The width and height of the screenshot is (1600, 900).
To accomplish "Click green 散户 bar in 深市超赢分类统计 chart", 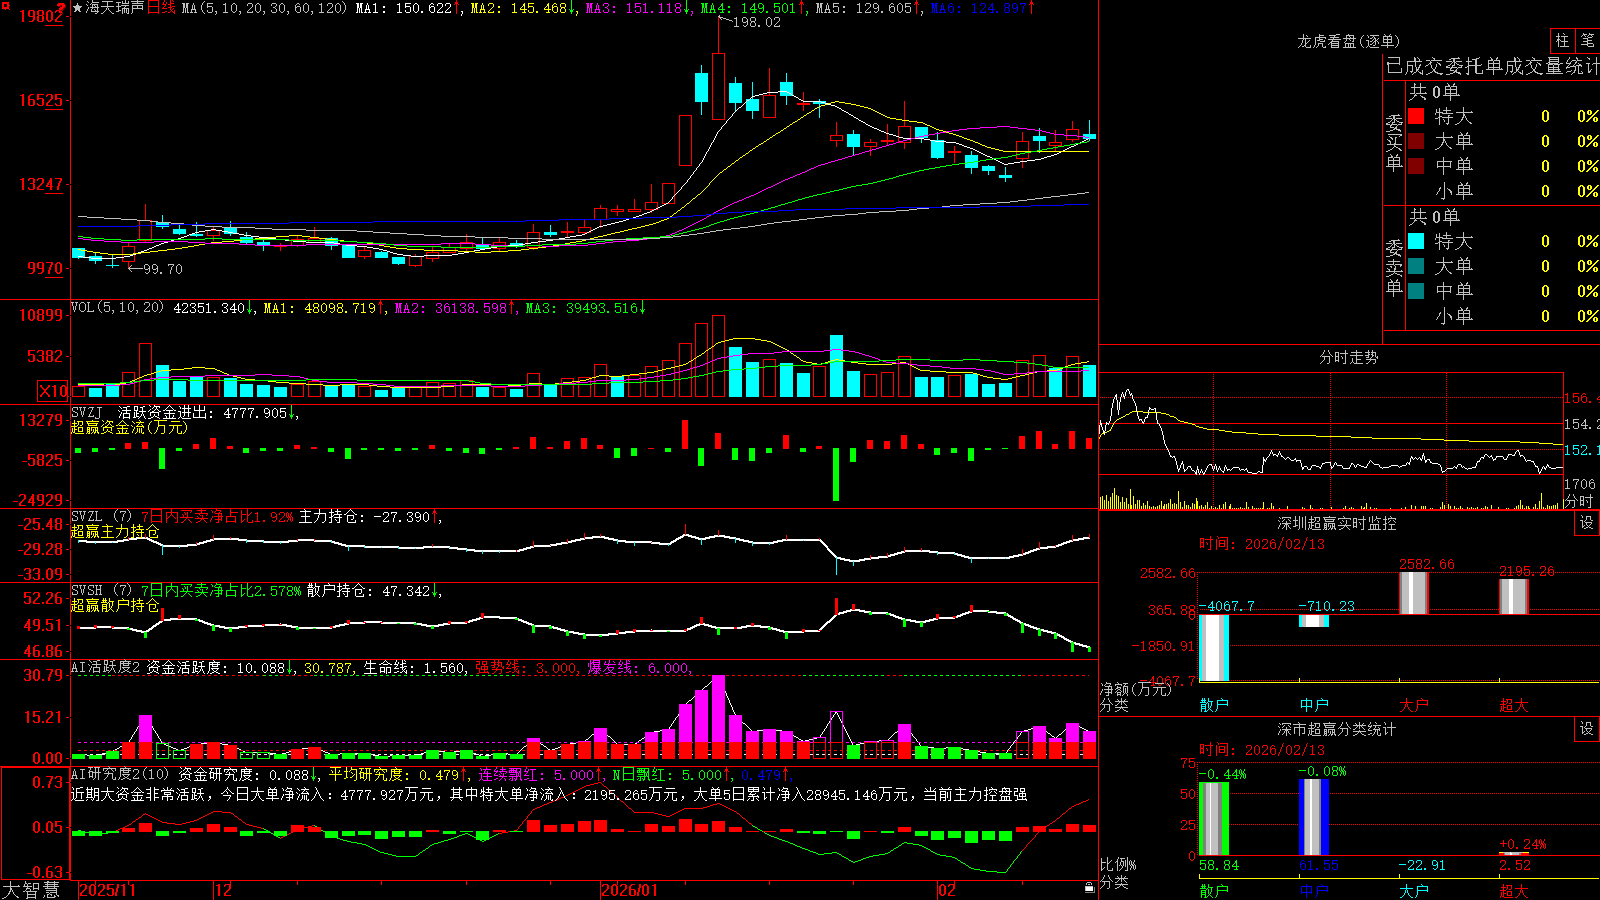I will pyautogui.click(x=1214, y=819).
